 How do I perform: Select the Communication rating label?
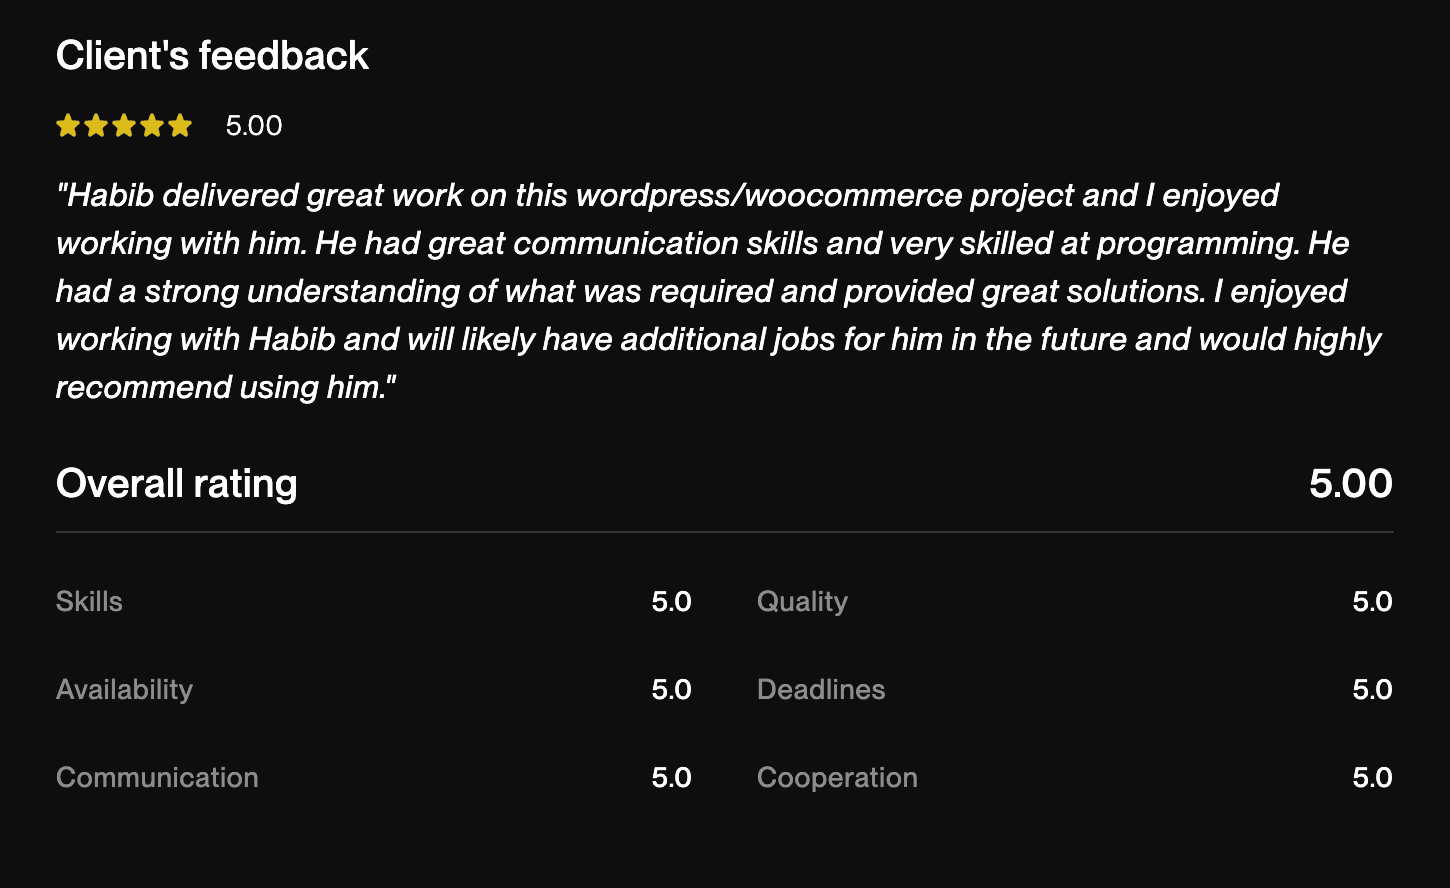click(x=157, y=778)
